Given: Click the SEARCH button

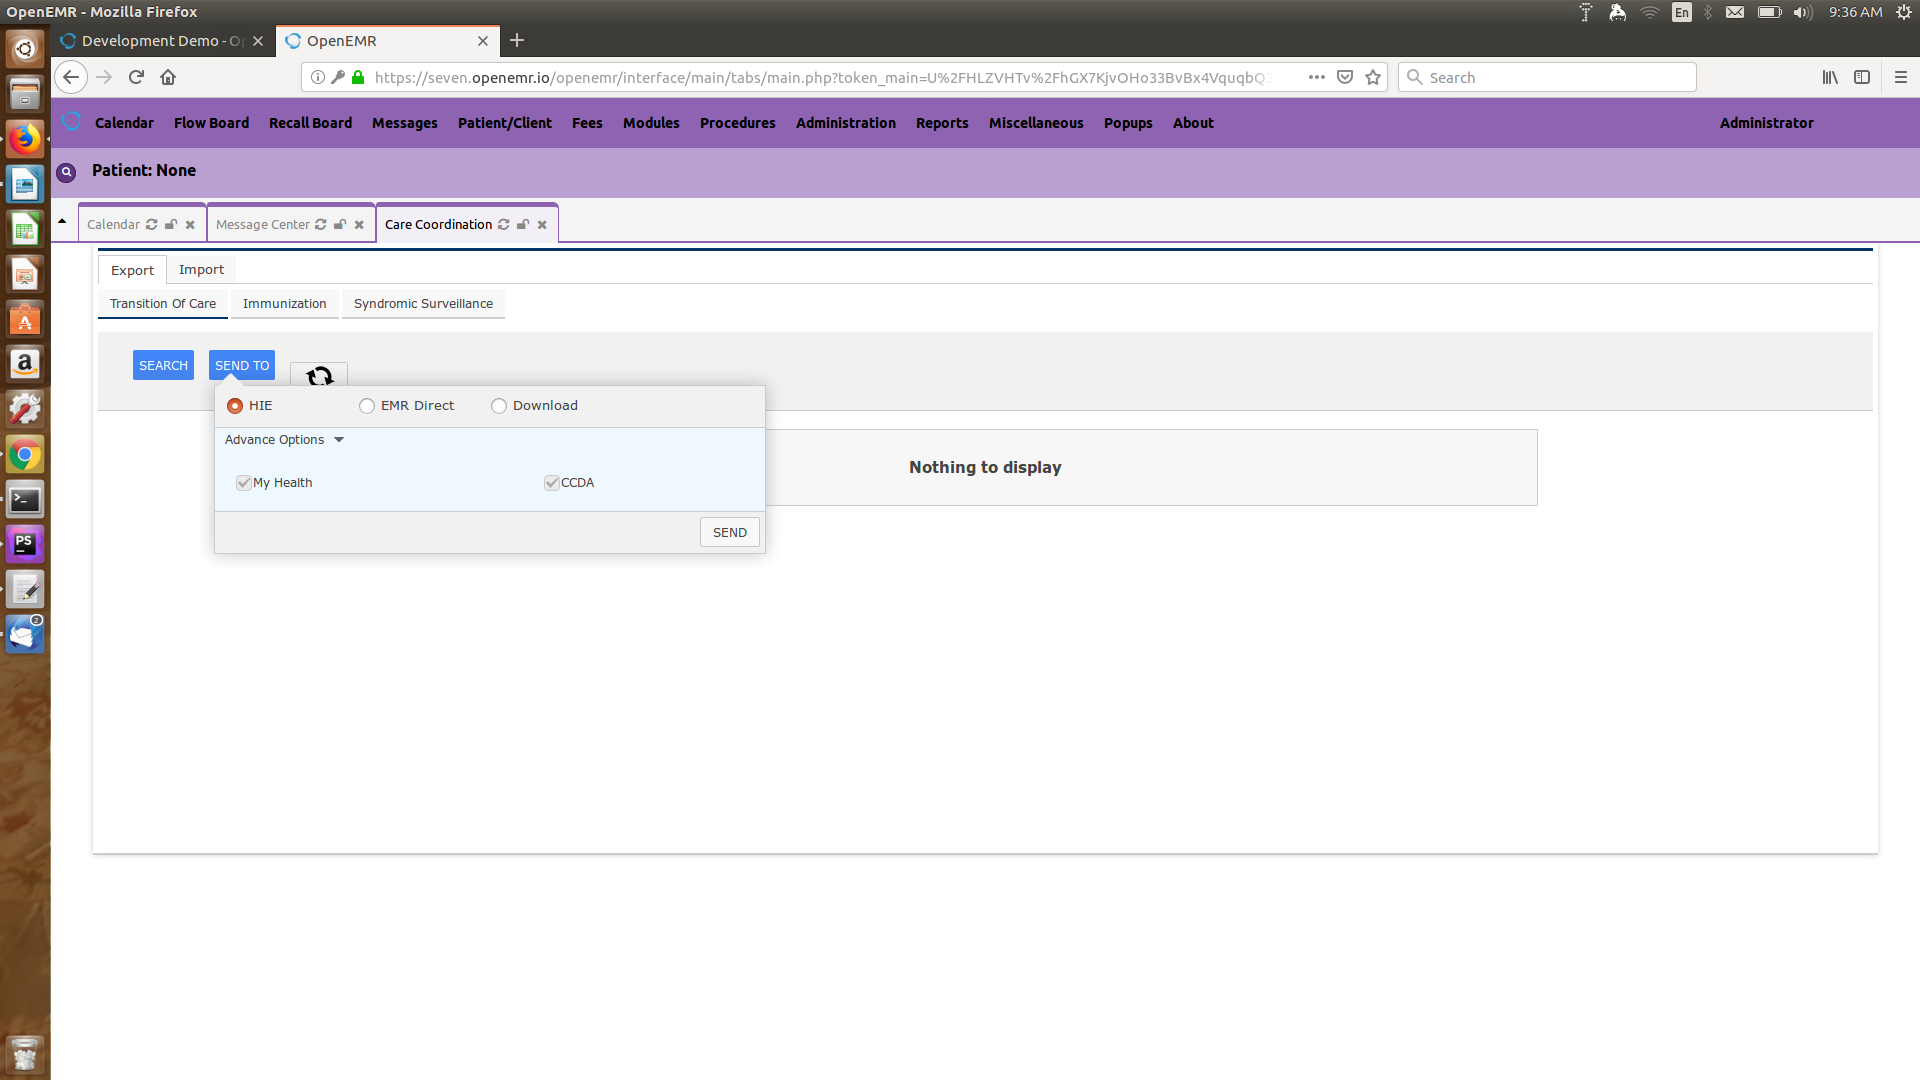Looking at the screenshot, I should [163, 364].
